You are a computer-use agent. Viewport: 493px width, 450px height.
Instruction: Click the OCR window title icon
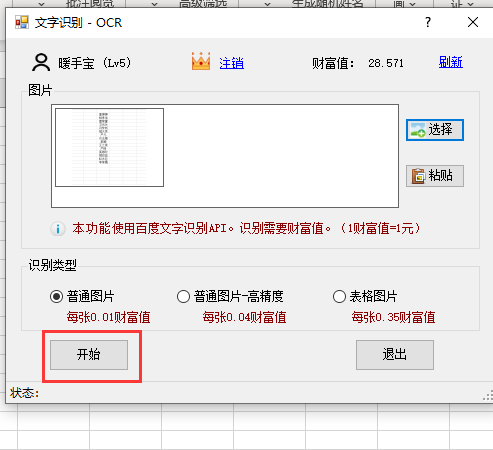click(22, 22)
